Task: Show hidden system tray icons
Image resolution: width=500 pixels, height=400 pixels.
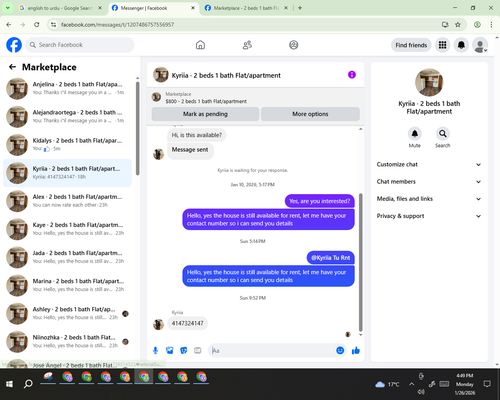Action: 411,384
